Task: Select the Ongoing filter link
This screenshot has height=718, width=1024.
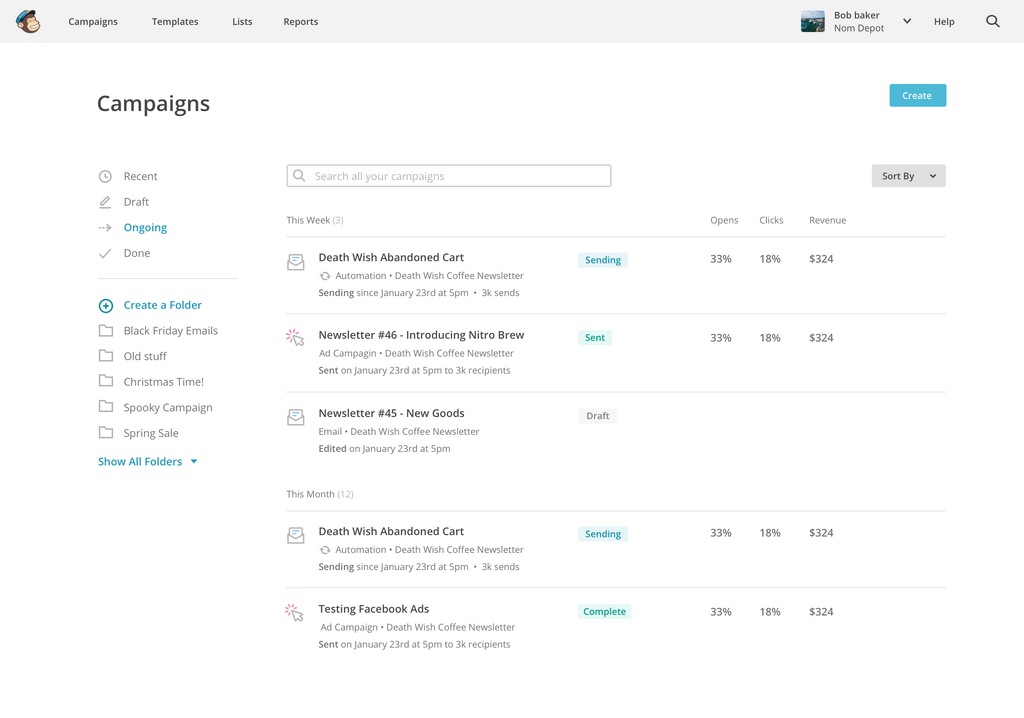Action: [145, 228]
